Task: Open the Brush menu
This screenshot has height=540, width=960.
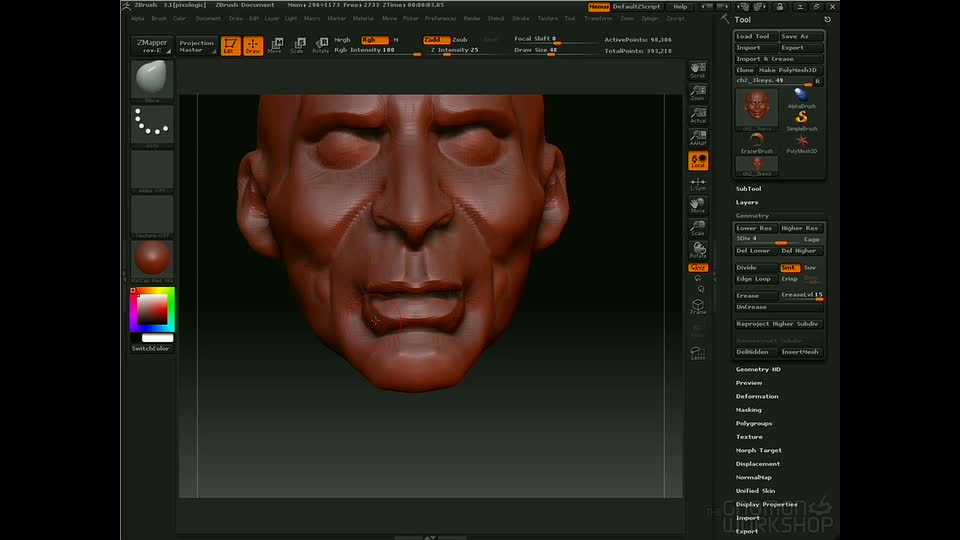Action: [159, 18]
